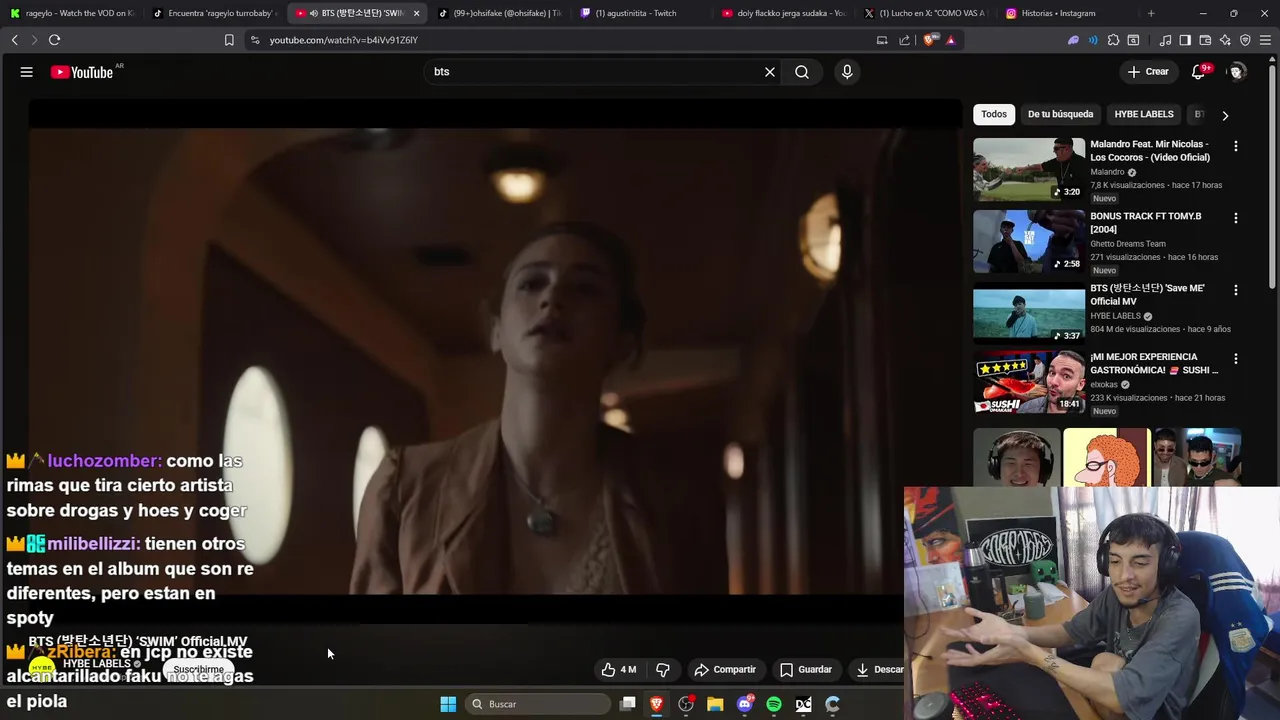
Task: Open the Windows Start menu
Action: 448,704
